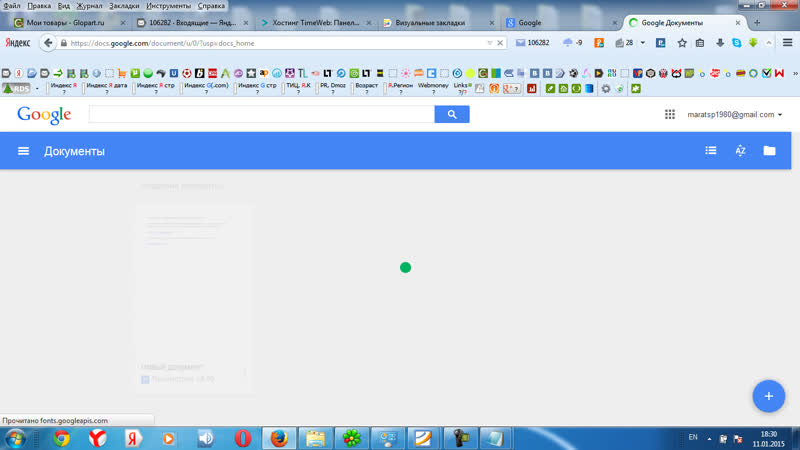Open the AZ sort options
800x450 pixels.
(740, 151)
